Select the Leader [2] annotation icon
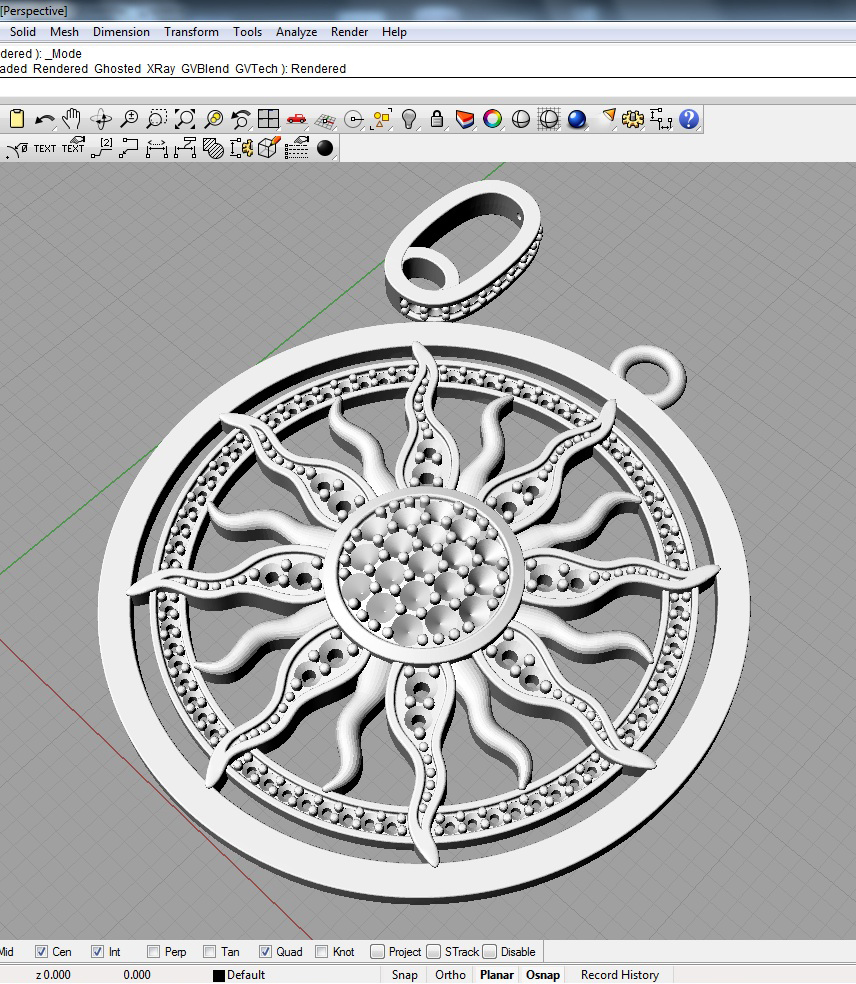The height and width of the screenshot is (984, 856). point(102,148)
